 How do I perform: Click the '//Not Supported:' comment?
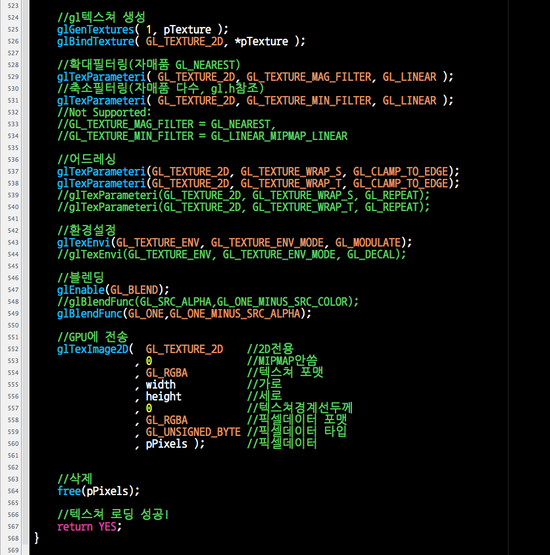click(x=104, y=113)
